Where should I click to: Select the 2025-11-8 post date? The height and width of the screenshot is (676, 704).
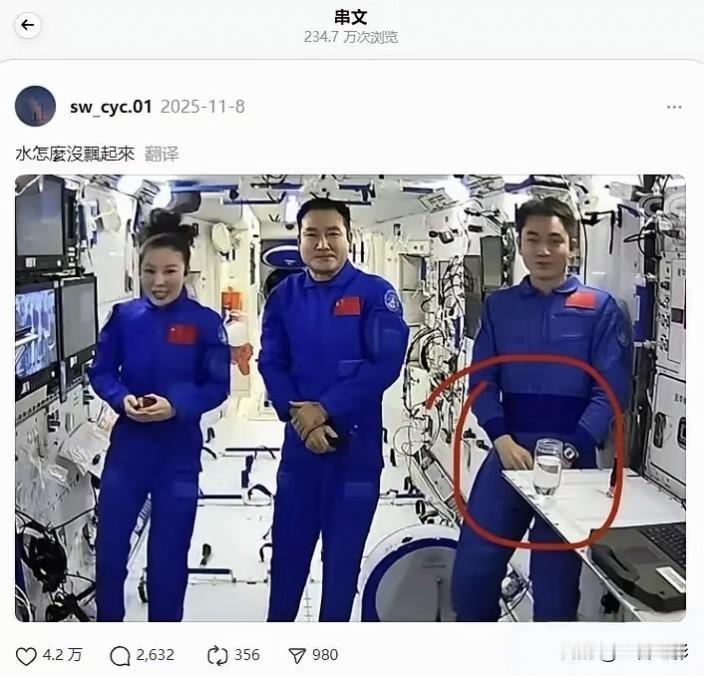coord(202,107)
